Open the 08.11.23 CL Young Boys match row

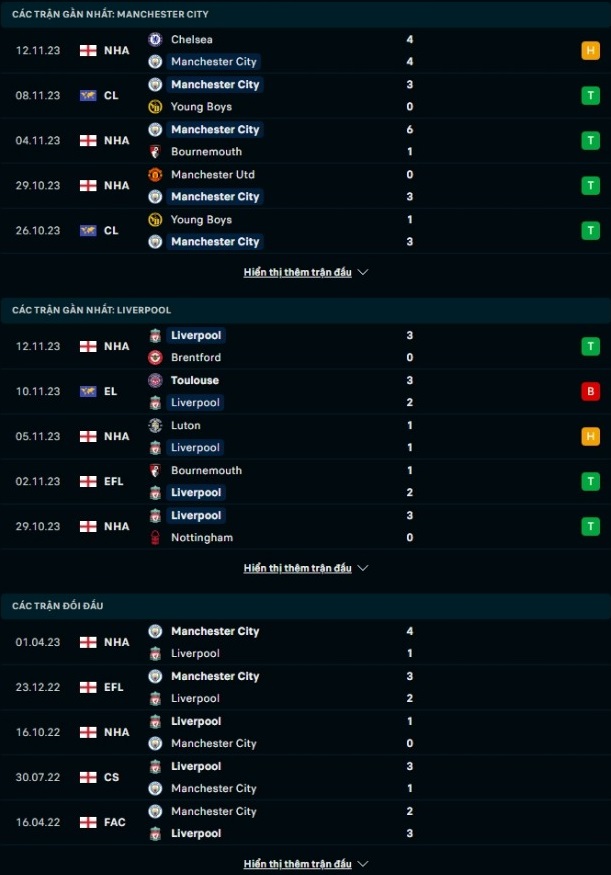tap(305, 95)
